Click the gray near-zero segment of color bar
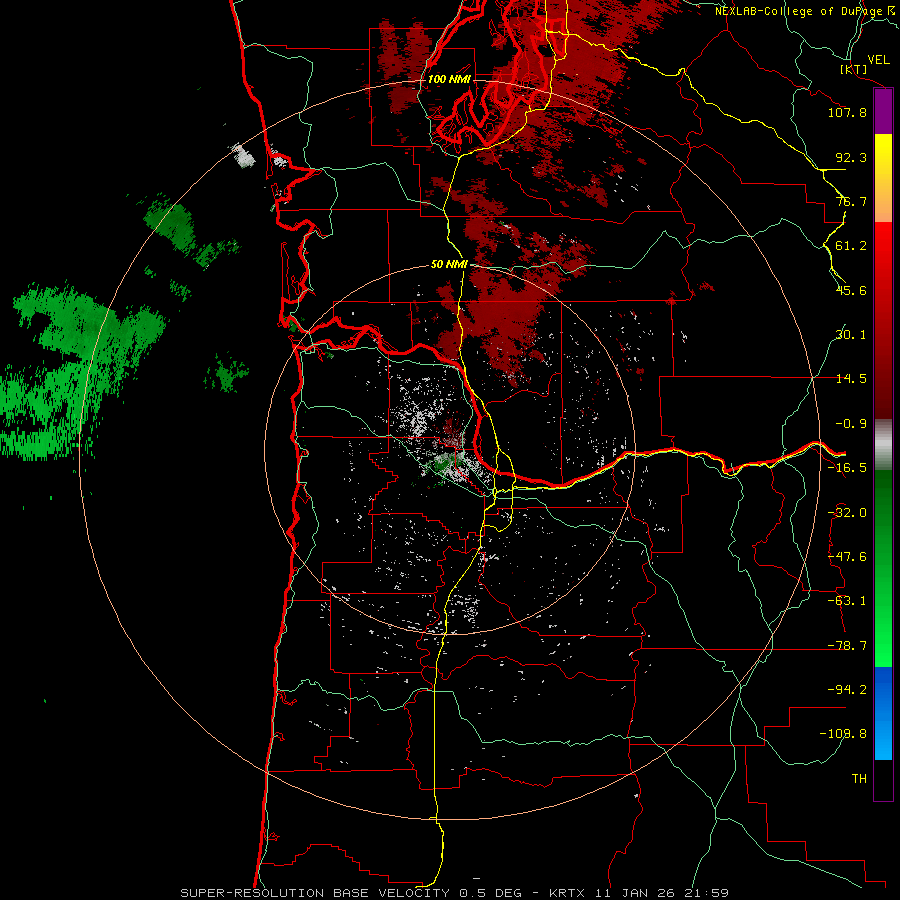900x900 pixels. point(883,445)
